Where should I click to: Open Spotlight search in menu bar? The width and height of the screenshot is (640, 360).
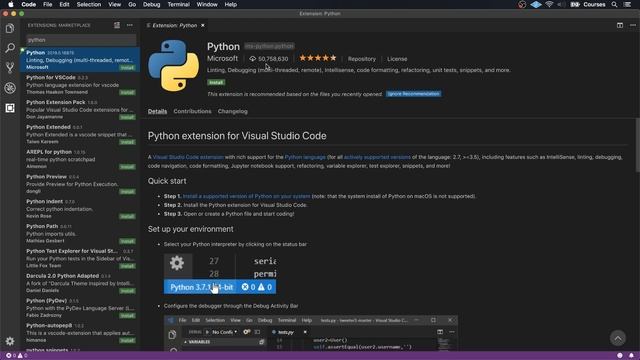[x=614, y=4]
